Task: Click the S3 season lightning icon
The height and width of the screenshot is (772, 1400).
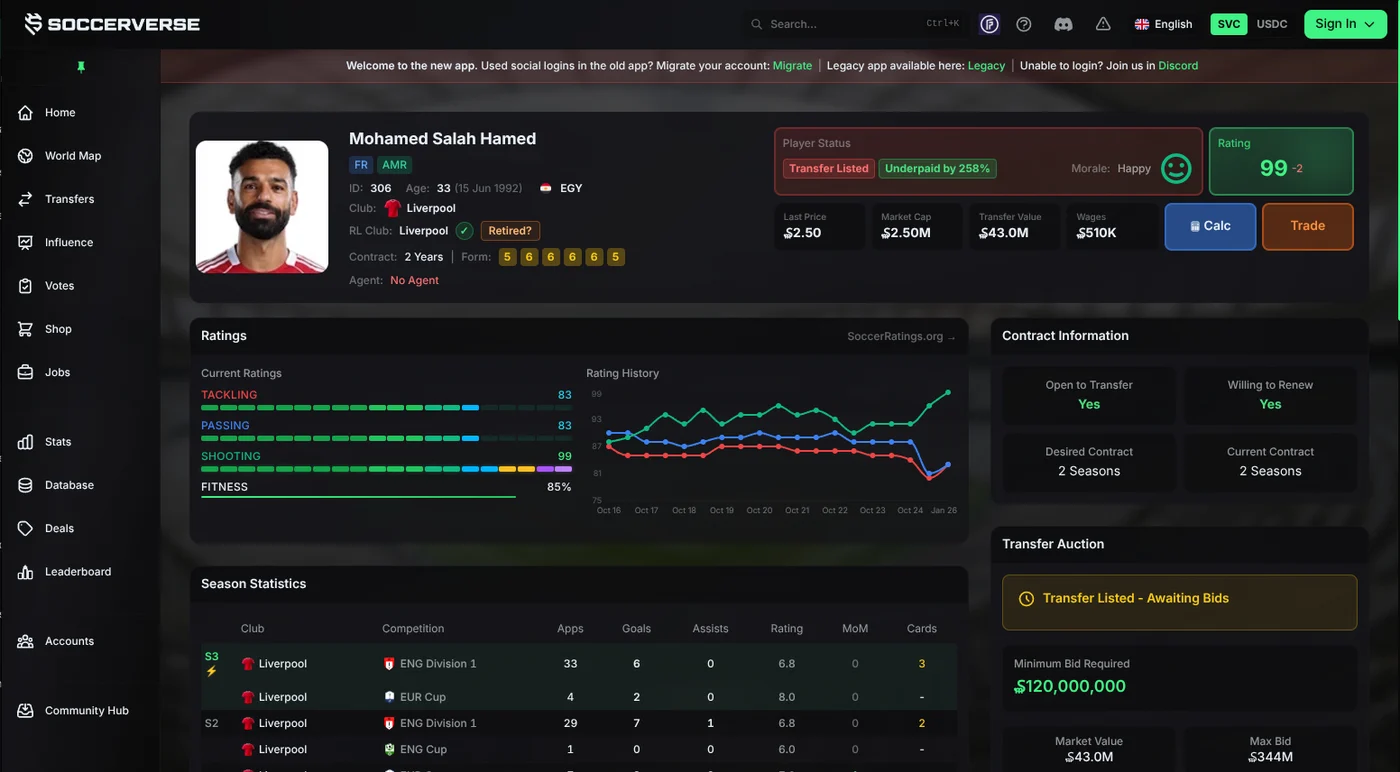Action: (211, 671)
